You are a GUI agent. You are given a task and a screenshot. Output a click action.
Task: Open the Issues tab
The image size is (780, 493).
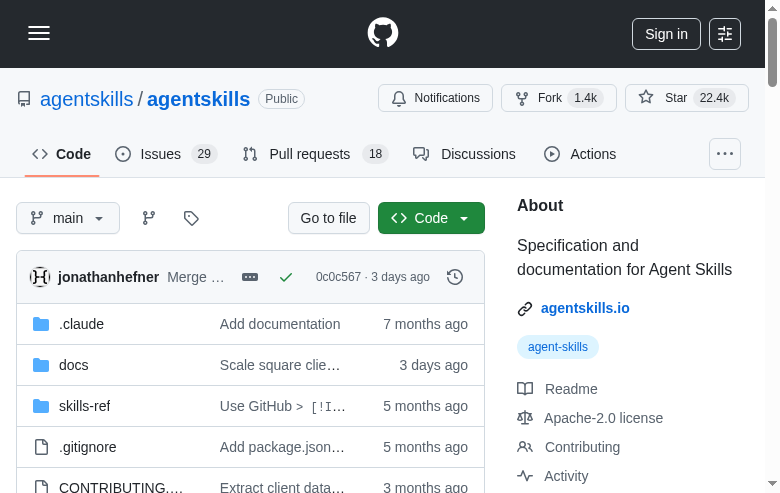point(166,154)
